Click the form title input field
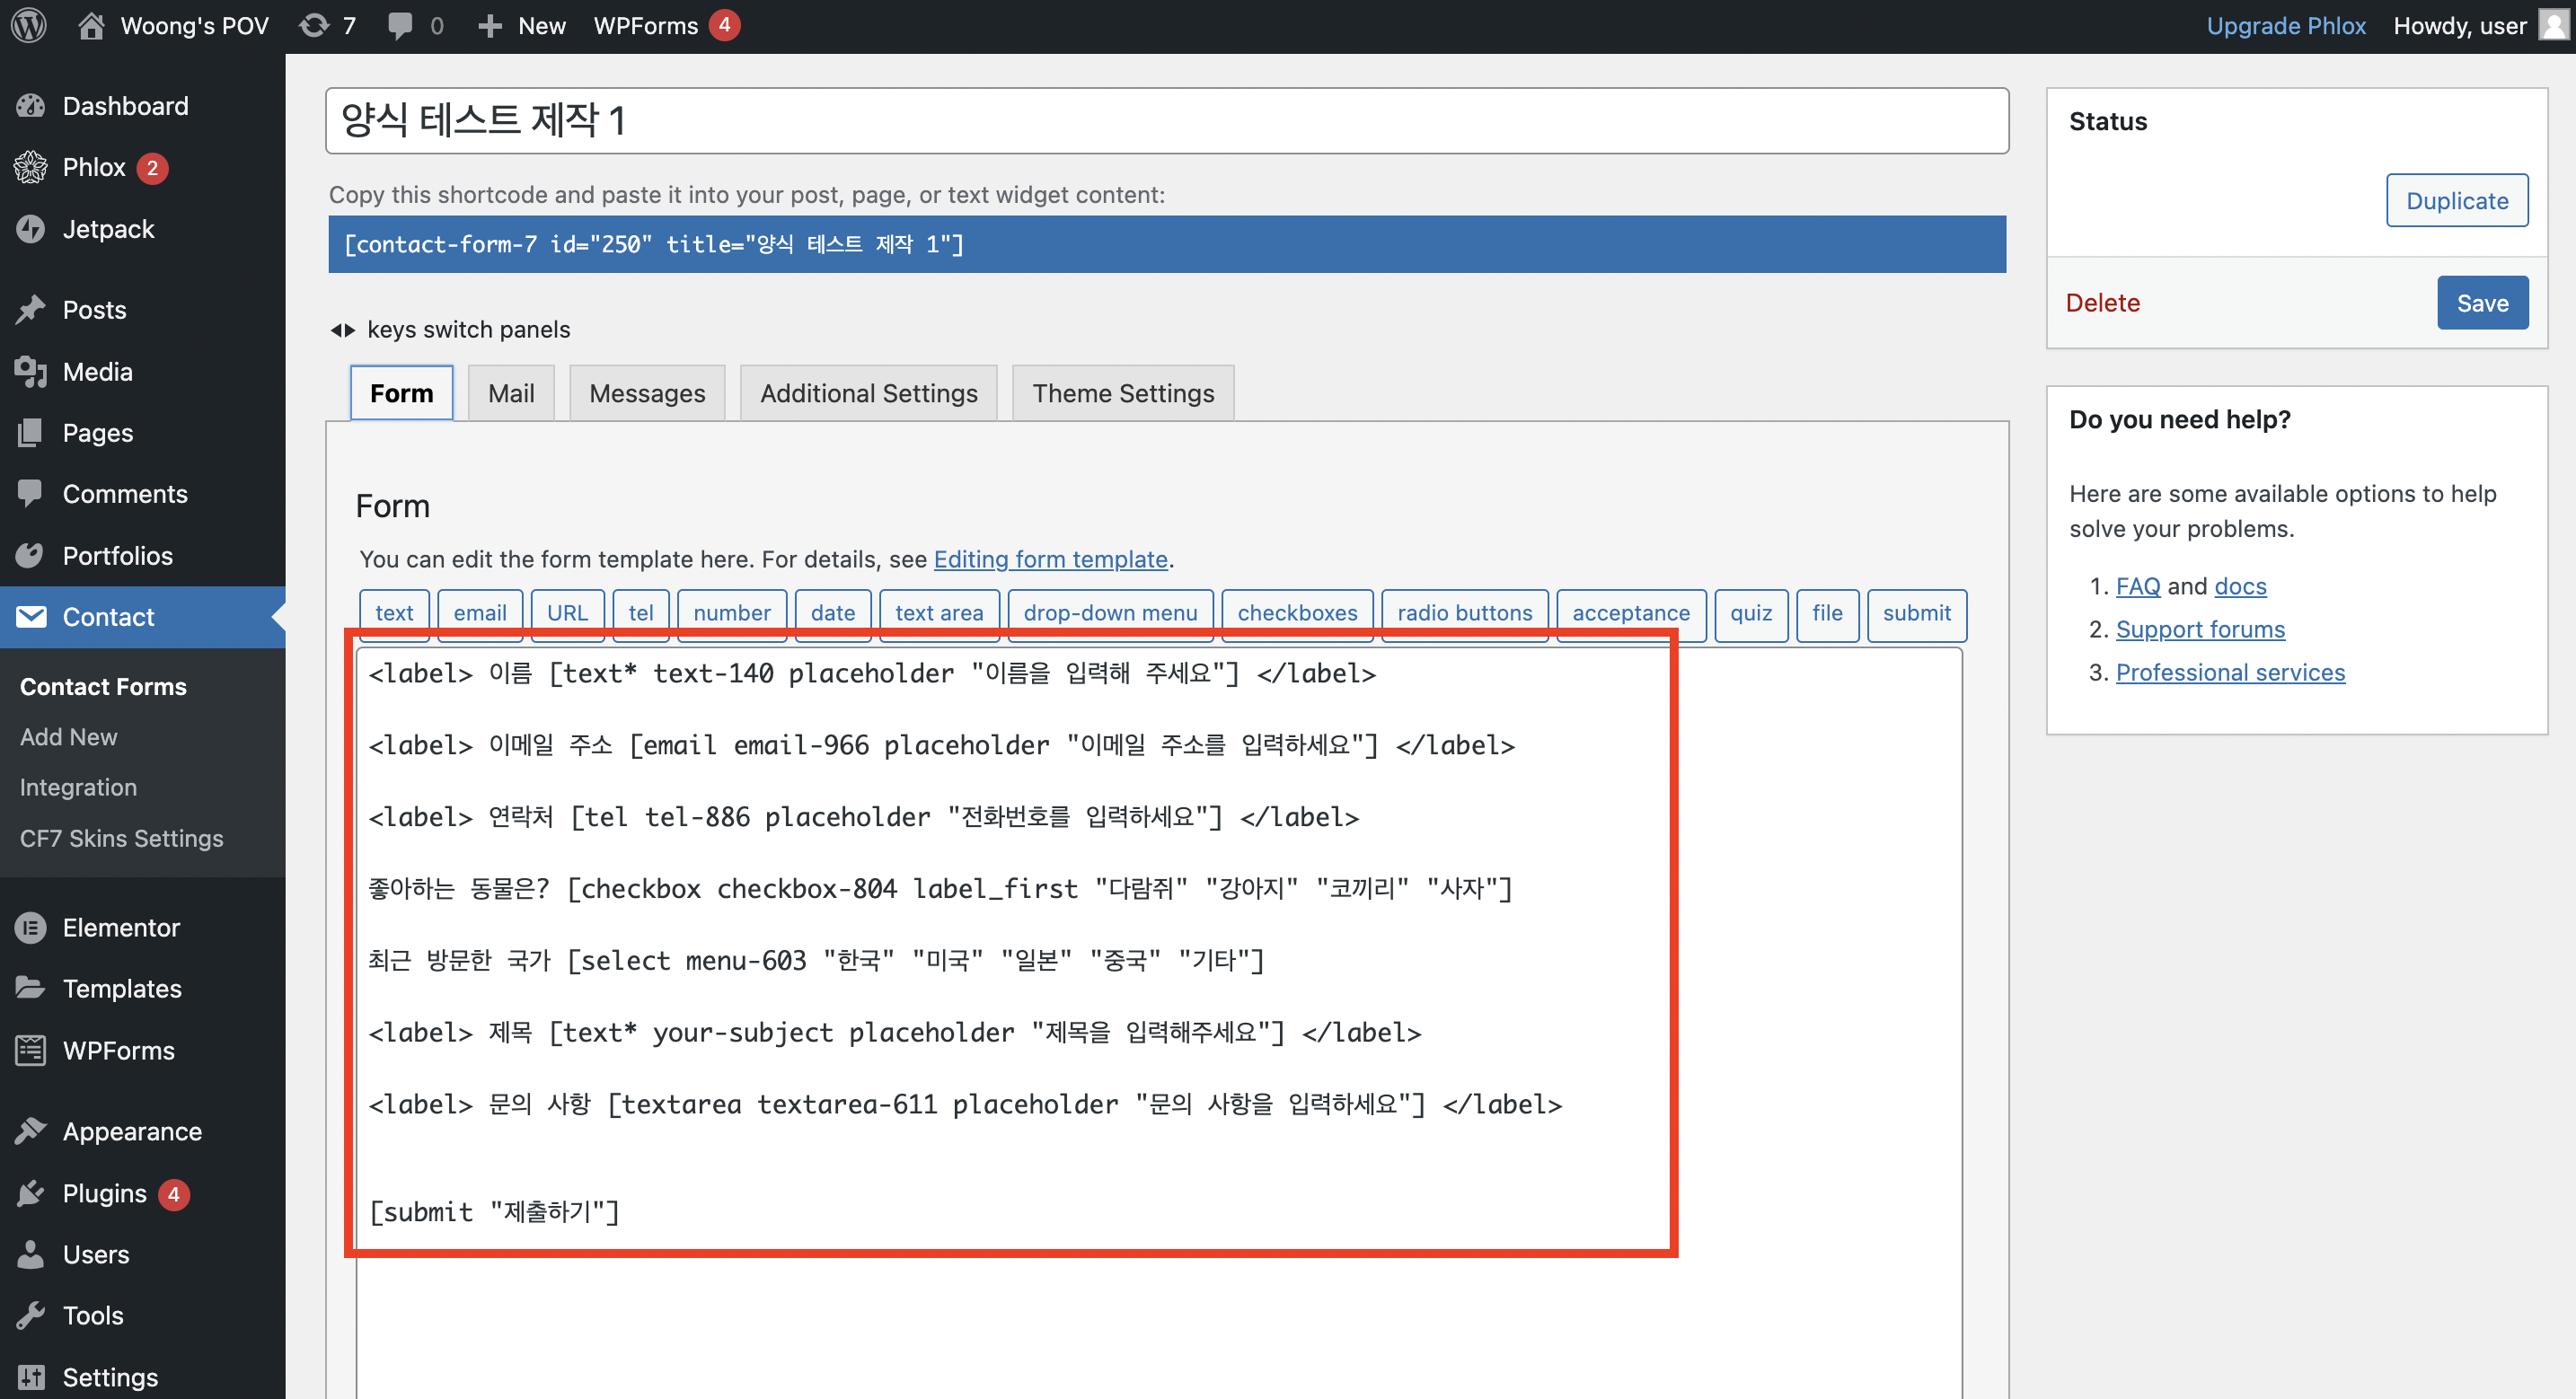Viewport: 2576px width, 1399px height. pyautogui.click(x=1166, y=121)
